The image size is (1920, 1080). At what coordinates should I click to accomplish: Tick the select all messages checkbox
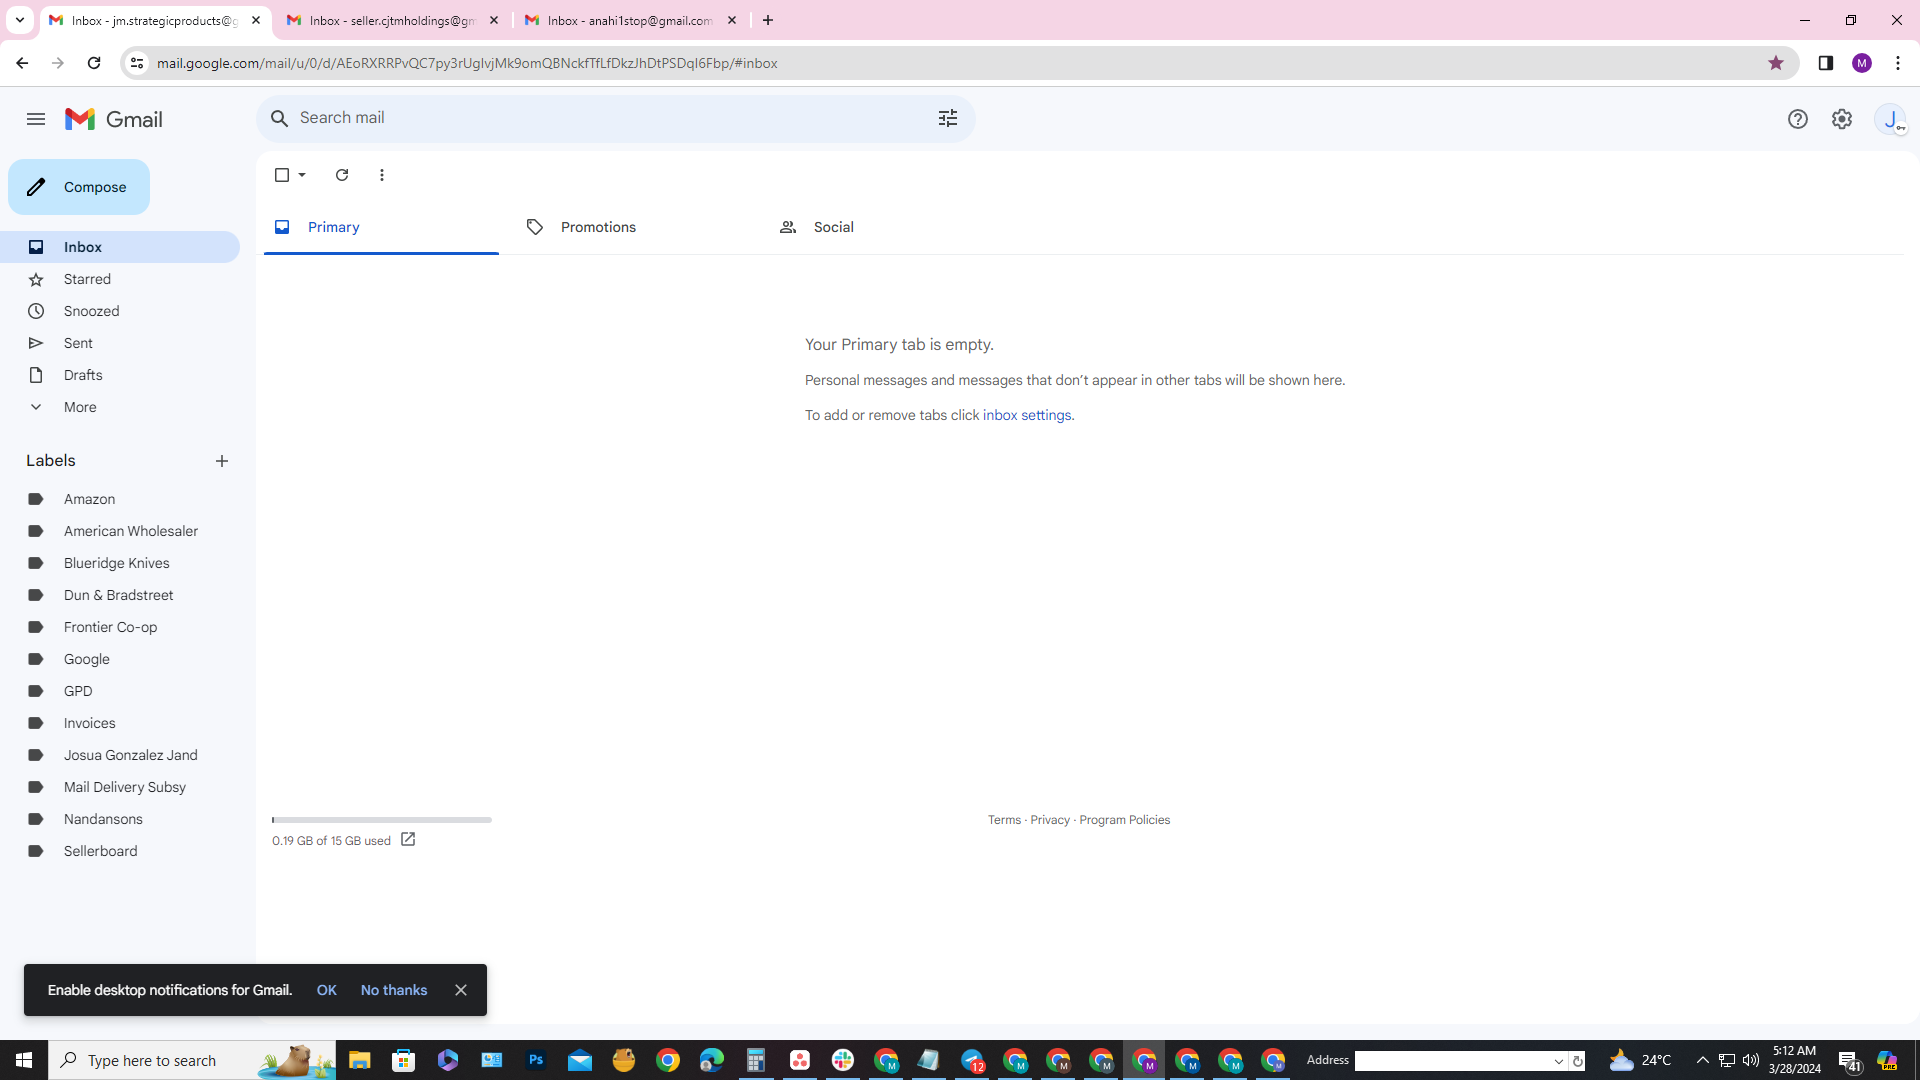point(282,175)
